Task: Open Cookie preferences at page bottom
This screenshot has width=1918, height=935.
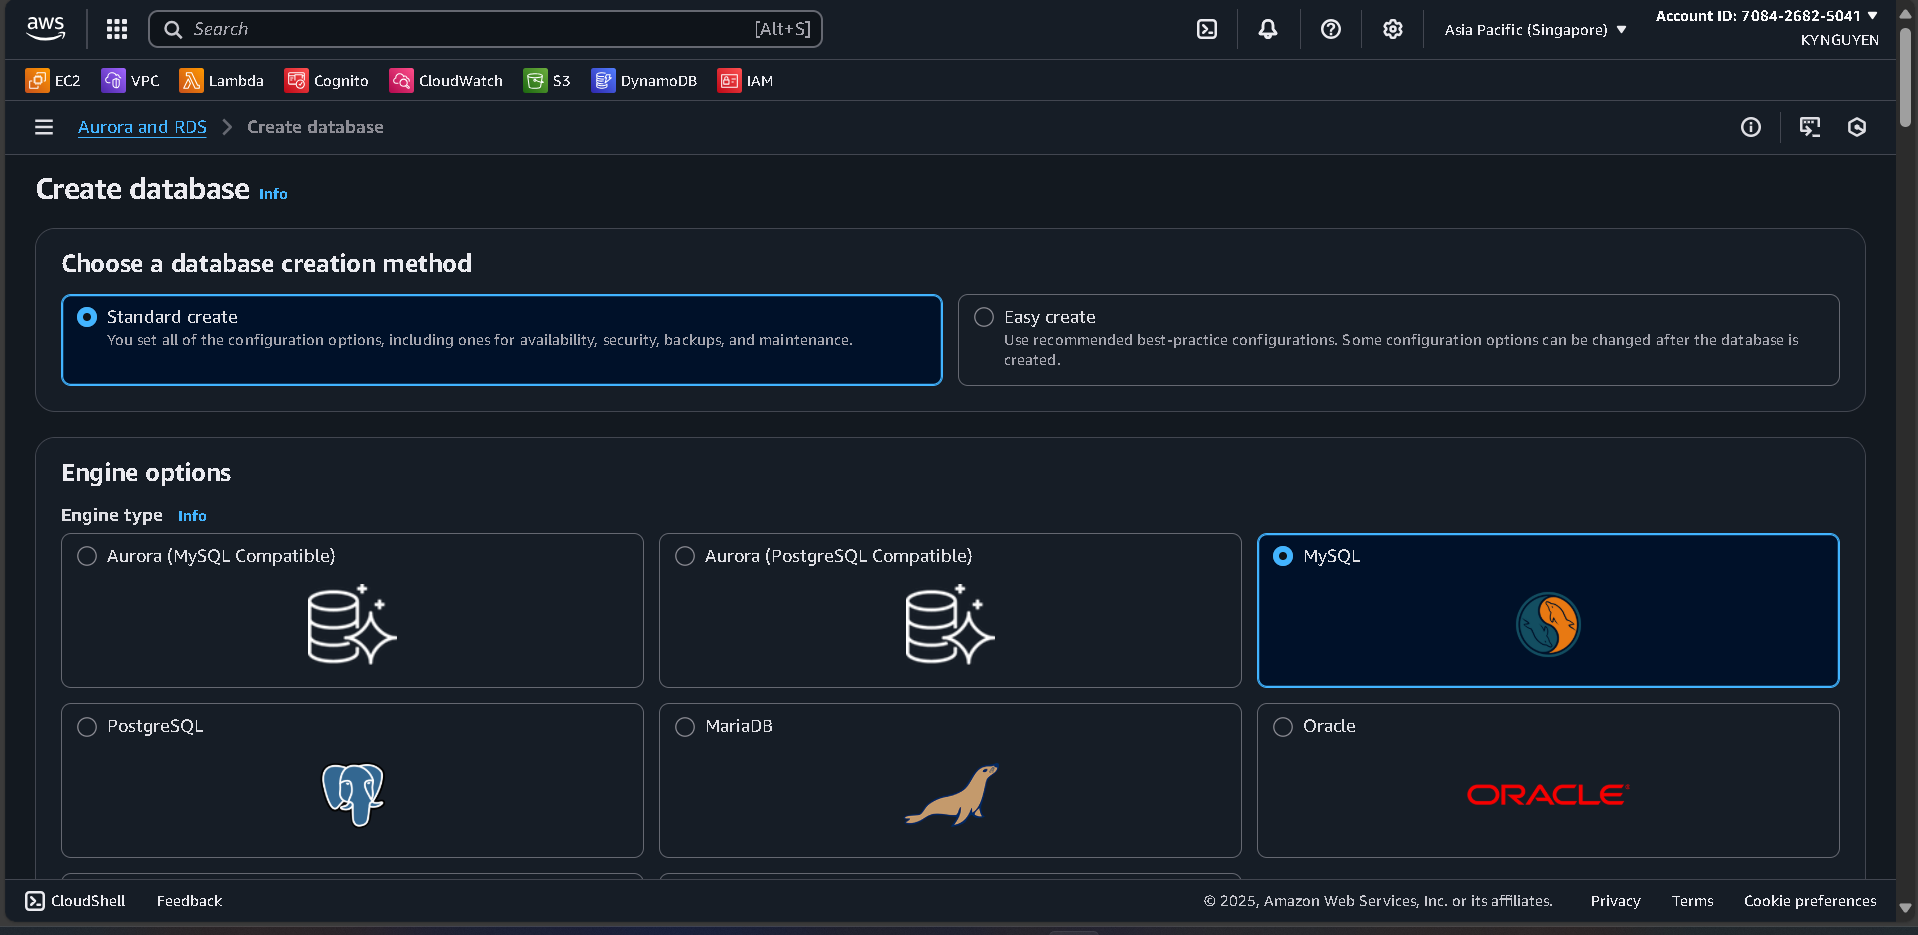Action: click(x=1809, y=900)
